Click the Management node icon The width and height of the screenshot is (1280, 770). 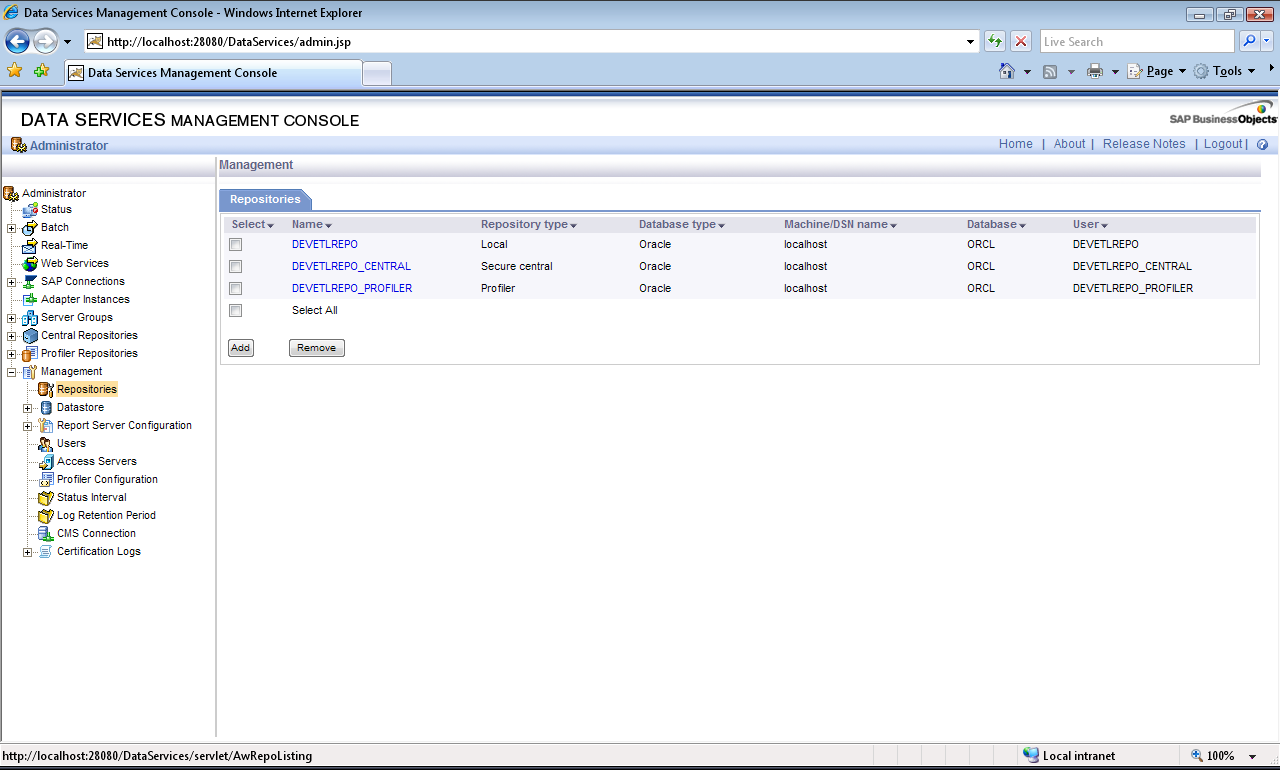click(x=30, y=372)
